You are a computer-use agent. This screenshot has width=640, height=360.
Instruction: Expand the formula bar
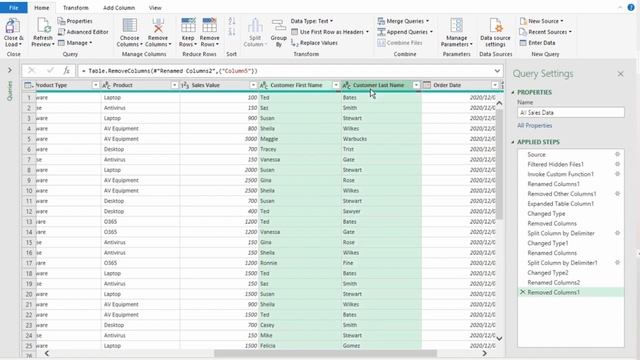click(497, 71)
